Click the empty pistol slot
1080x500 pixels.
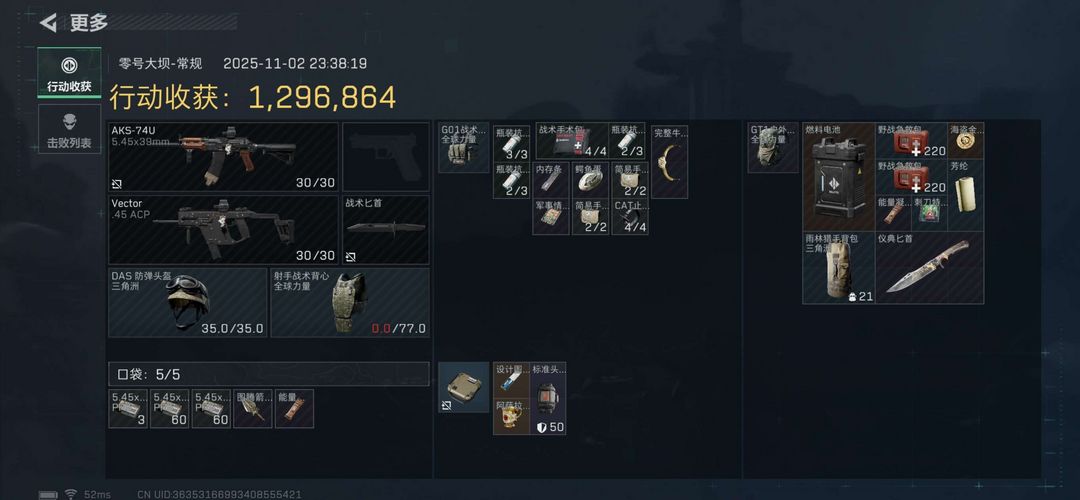click(x=386, y=157)
